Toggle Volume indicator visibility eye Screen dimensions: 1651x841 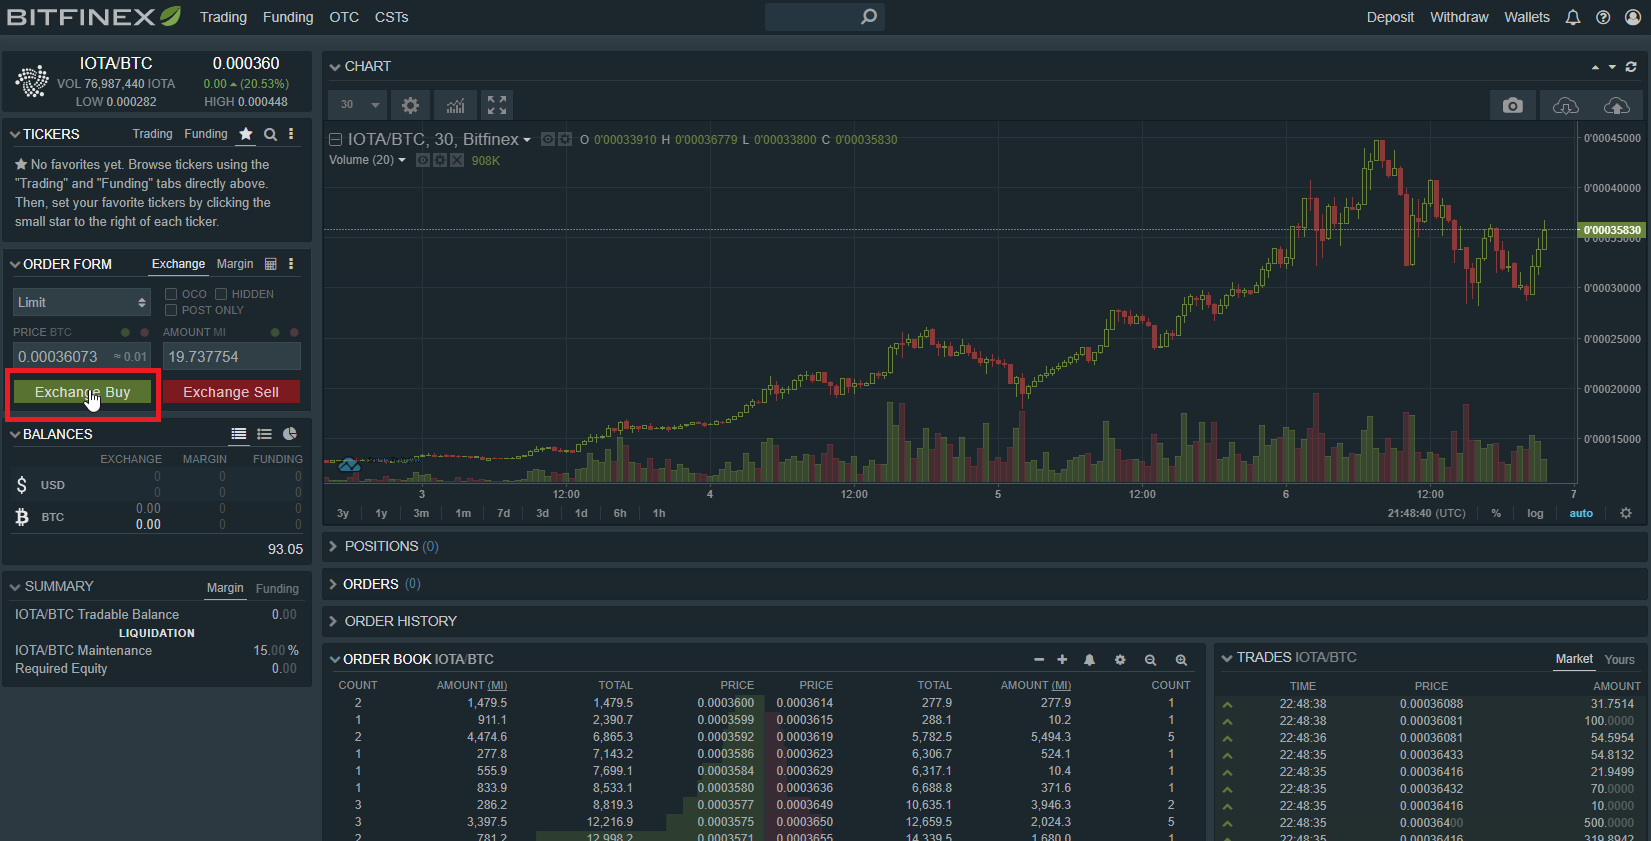point(423,160)
